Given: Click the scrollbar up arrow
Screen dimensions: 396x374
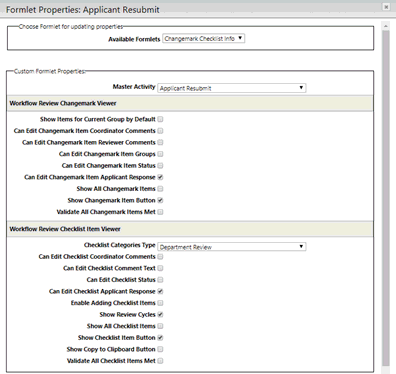Looking at the screenshot, I should point(386,26).
